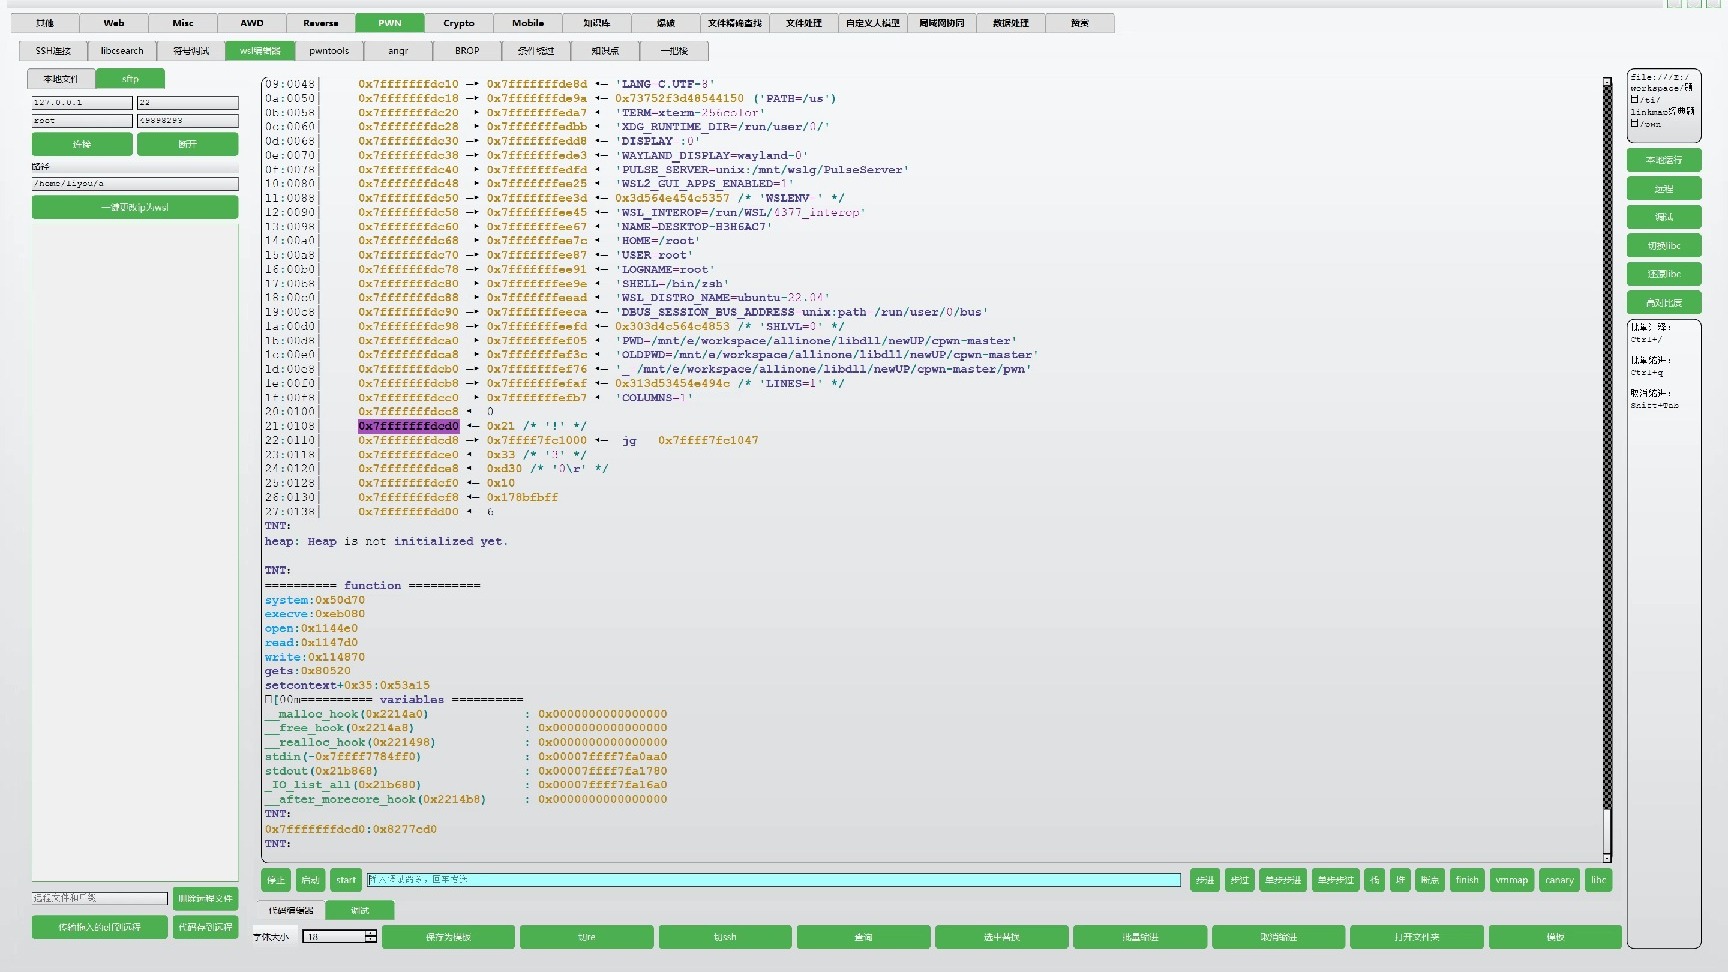This screenshot has width=1728, height=972.
Task: Click the 断点 breakpoint button
Action: coord(1428,880)
